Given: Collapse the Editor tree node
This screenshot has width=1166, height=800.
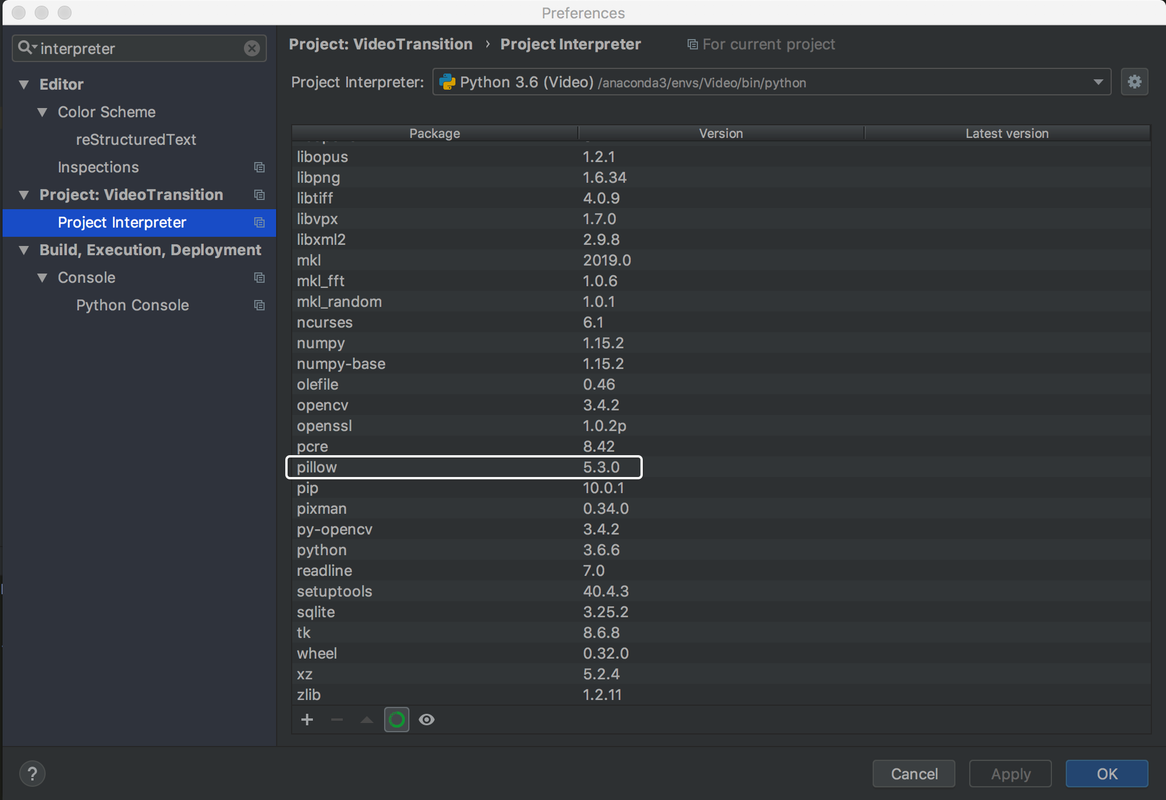Looking at the screenshot, I should [x=24, y=85].
